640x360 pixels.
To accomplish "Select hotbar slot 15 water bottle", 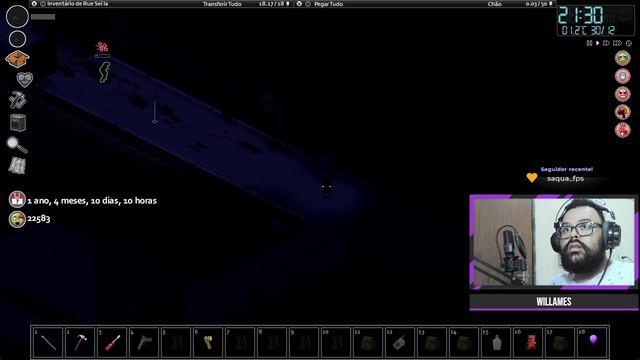I will pos(496,342).
